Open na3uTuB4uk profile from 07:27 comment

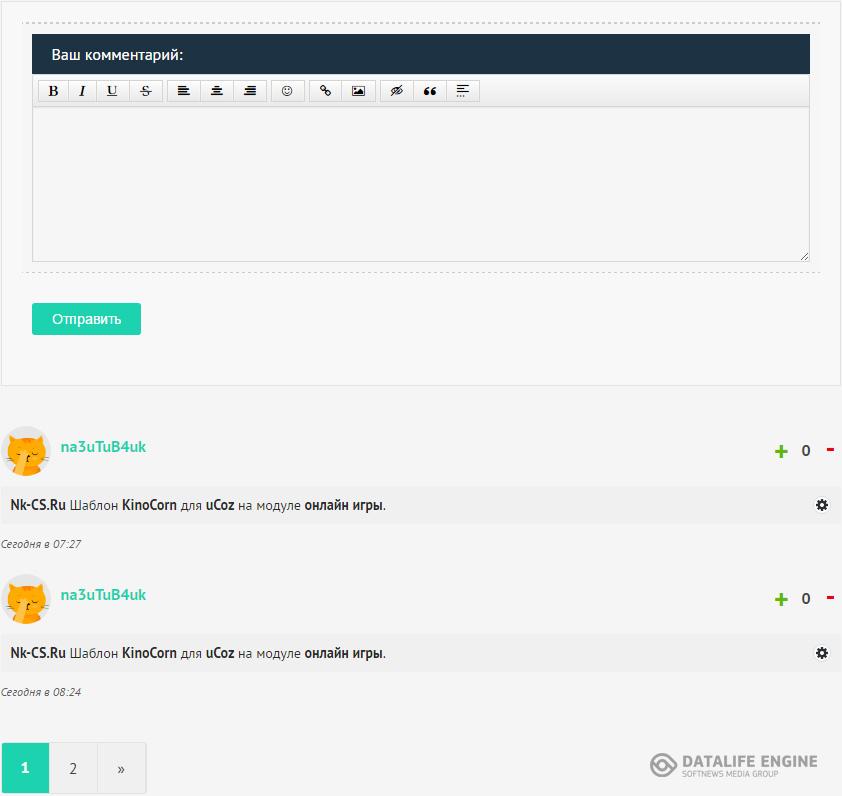tap(103, 447)
